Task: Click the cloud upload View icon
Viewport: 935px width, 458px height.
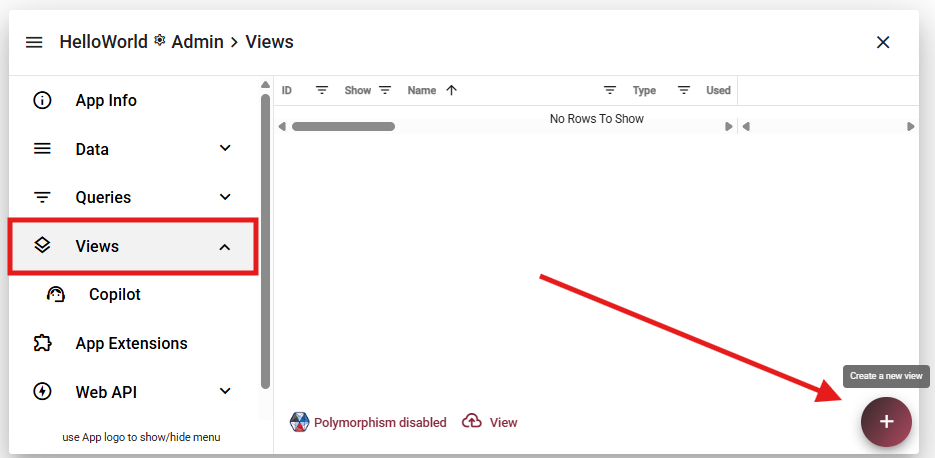Action: (x=472, y=422)
